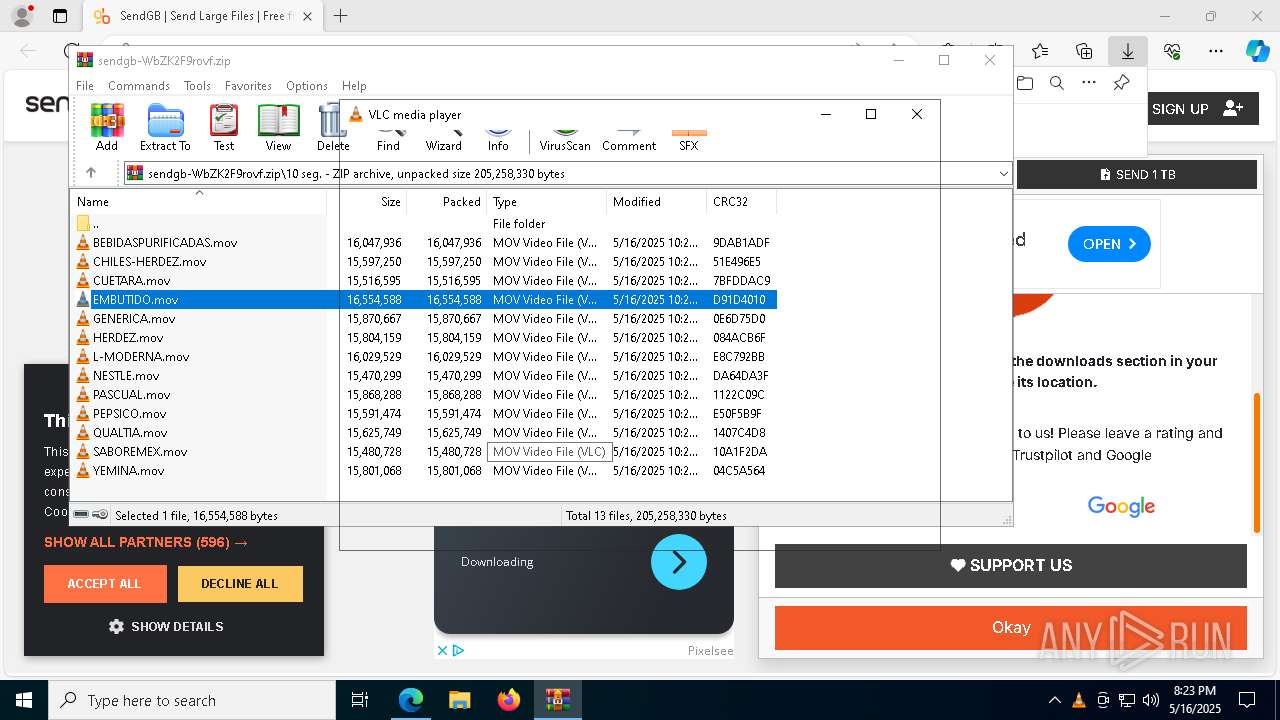1280x720 pixels.
Task: Open the WinRAR File menu
Action: (85, 86)
